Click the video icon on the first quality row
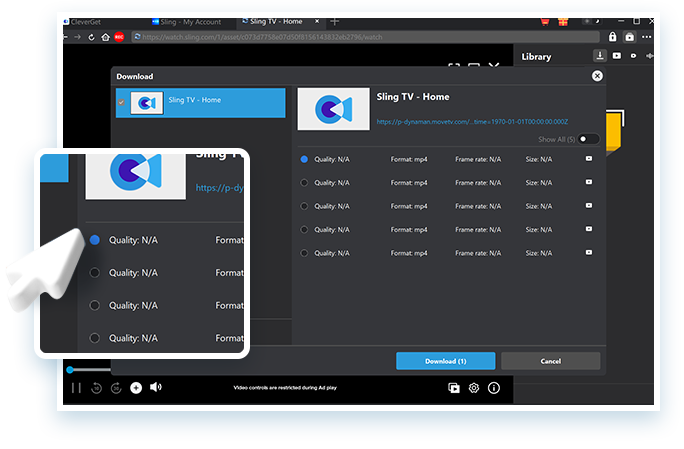The width and height of the screenshot is (684, 449). 589,159
